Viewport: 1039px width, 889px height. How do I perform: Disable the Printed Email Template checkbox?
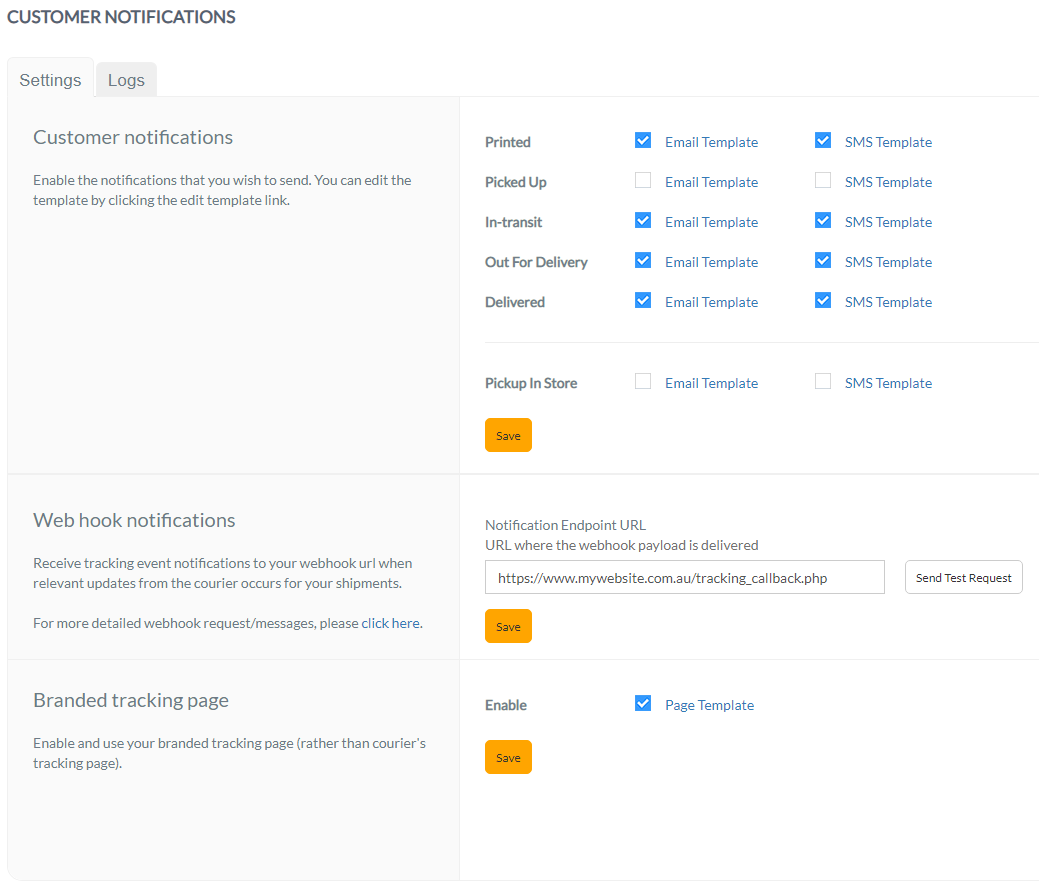tap(643, 140)
